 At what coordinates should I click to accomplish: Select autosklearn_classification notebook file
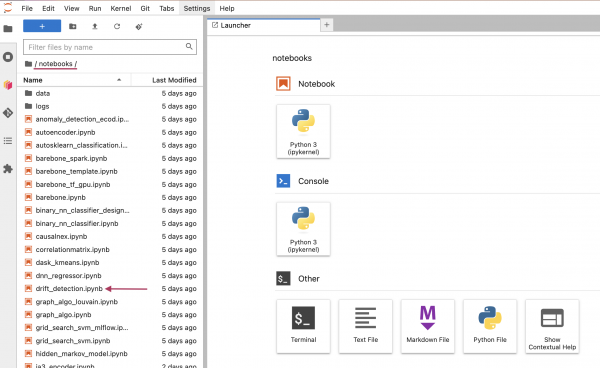point(110,145)
